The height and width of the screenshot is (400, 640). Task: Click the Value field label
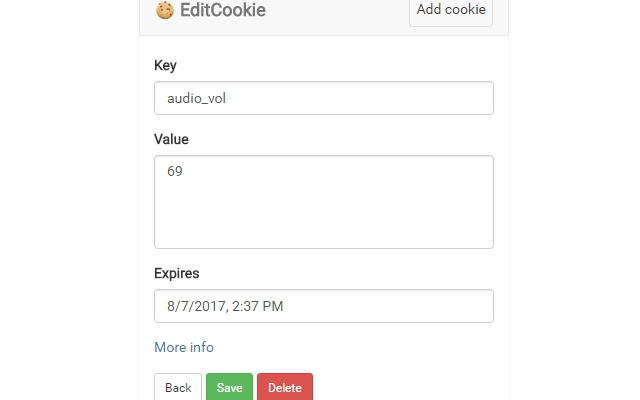point(171,139)
